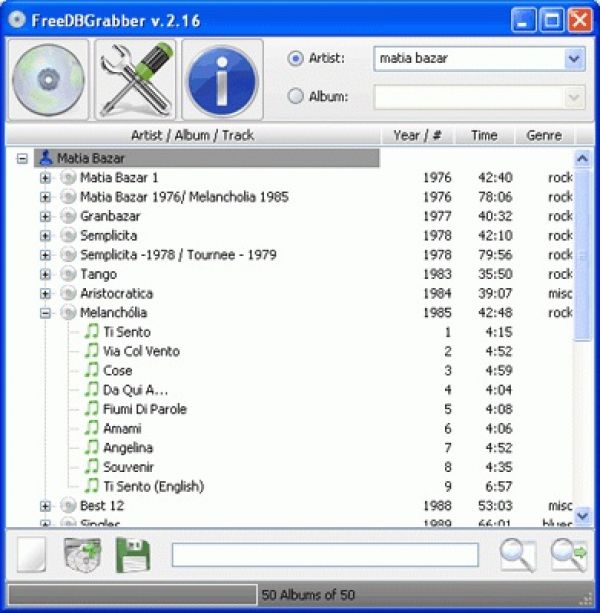This screenshot has height=613, width=600.
Task: Expand the Matia Bazar 1 album
Action: click(45, 178)
